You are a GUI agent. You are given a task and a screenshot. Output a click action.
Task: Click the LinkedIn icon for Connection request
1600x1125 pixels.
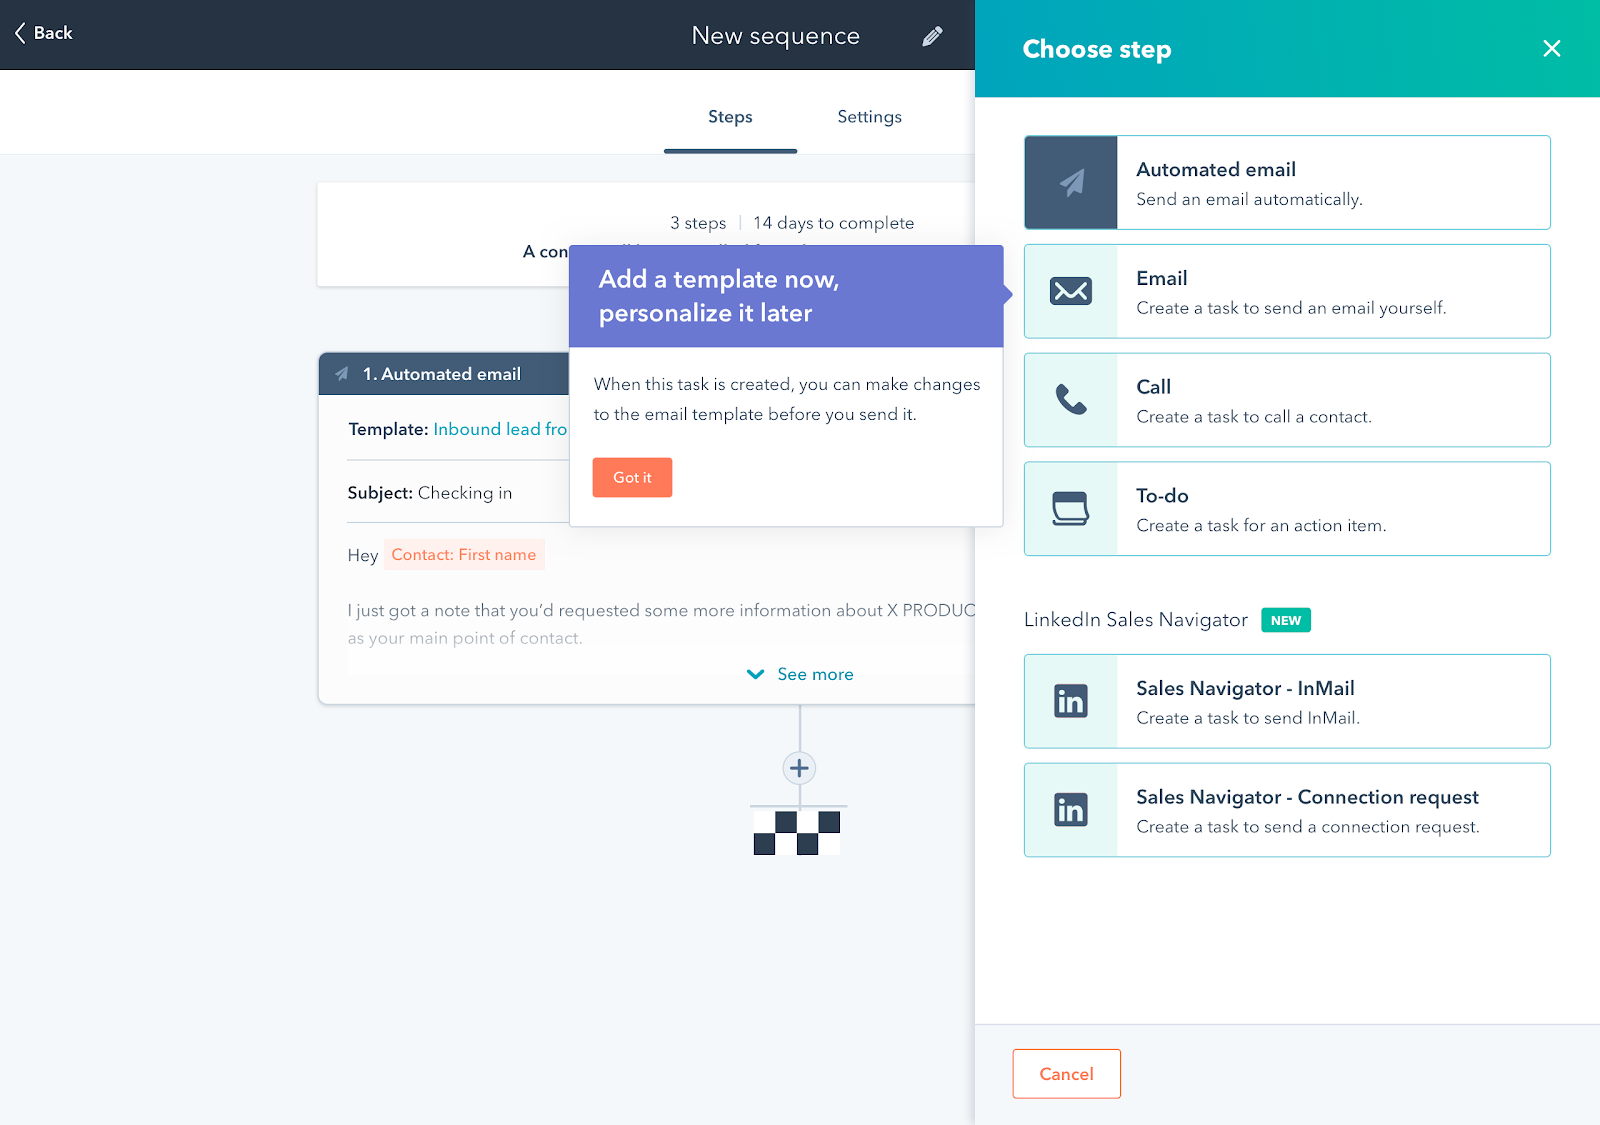1071,810
